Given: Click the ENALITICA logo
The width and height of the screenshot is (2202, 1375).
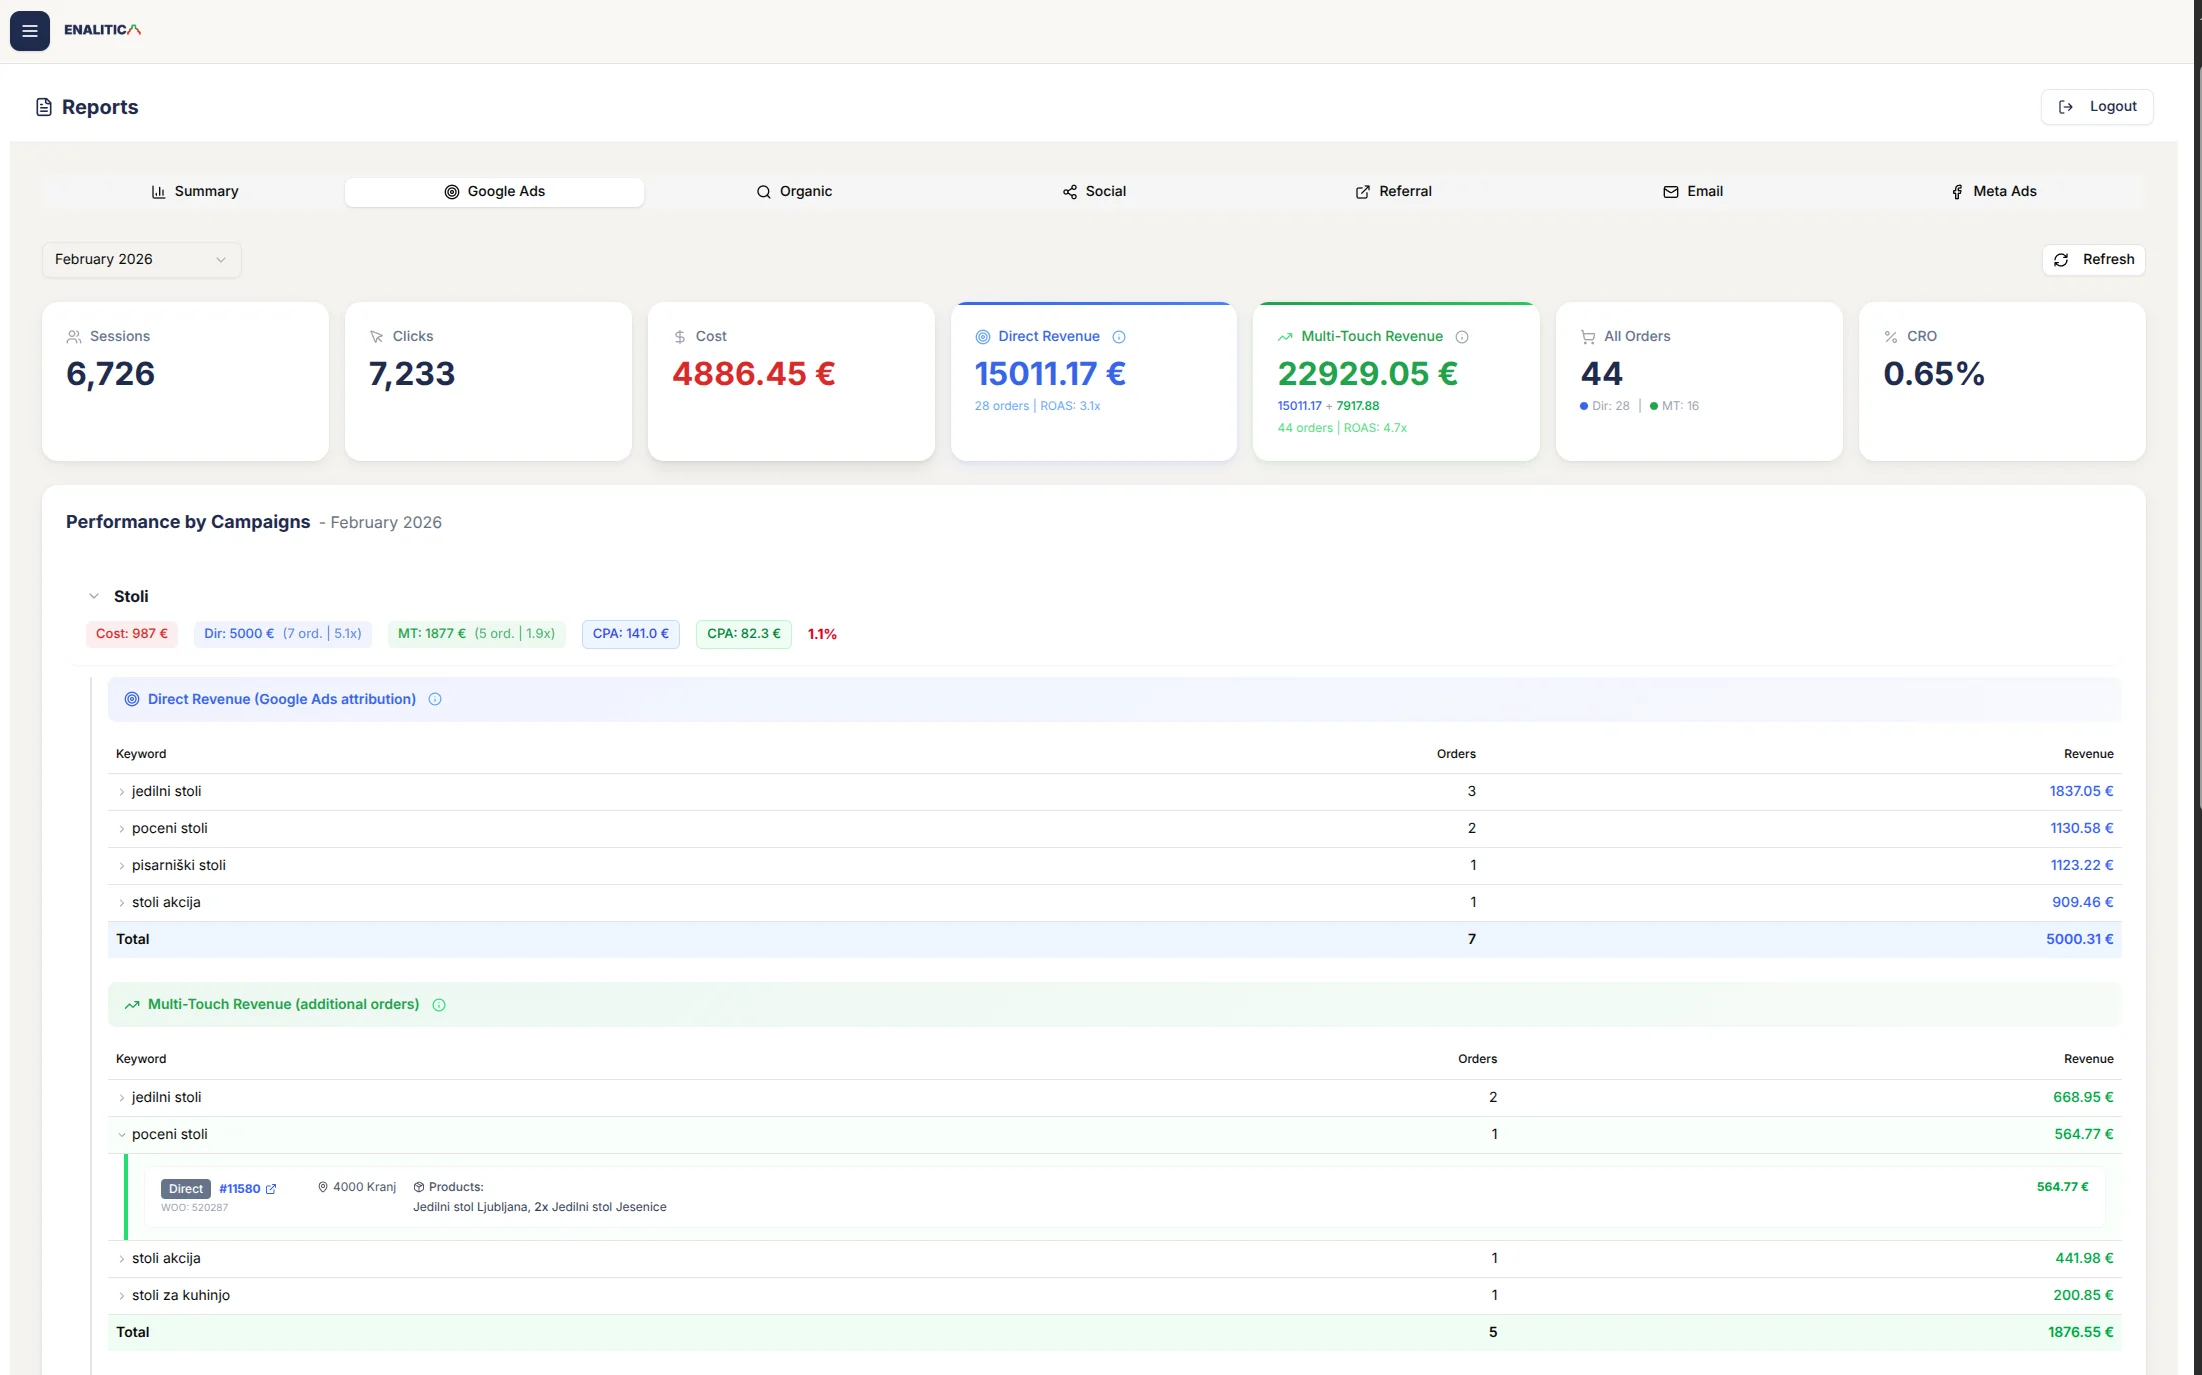Looking at the screenshot, I should point(101,30).
